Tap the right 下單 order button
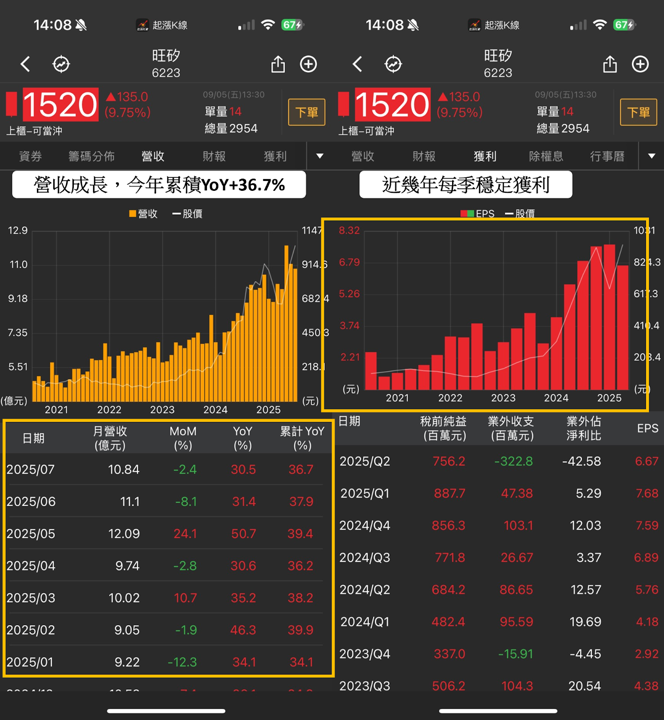The width and height of the screenshot is (664, 720). (x=639, y=112)
